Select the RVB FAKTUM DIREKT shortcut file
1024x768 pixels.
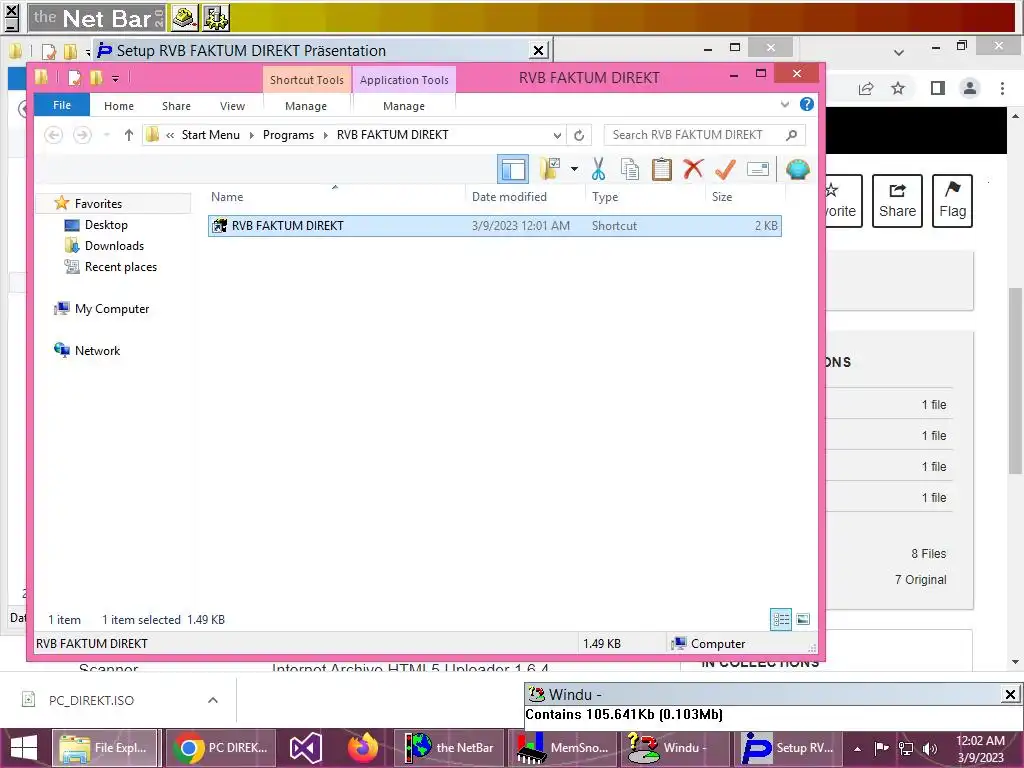tap(494, 226)
